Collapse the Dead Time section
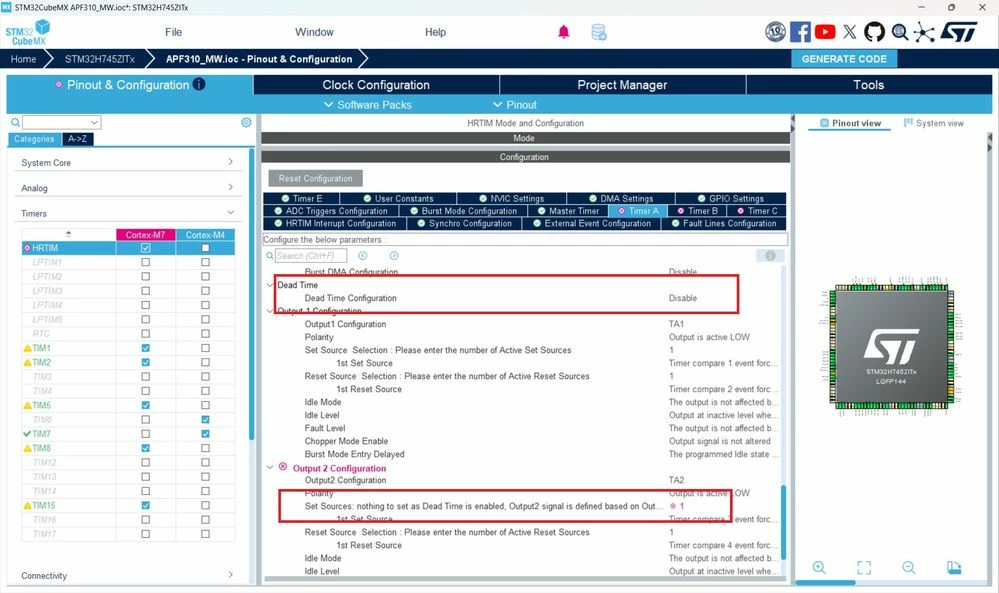 click(x=270, y=285)
